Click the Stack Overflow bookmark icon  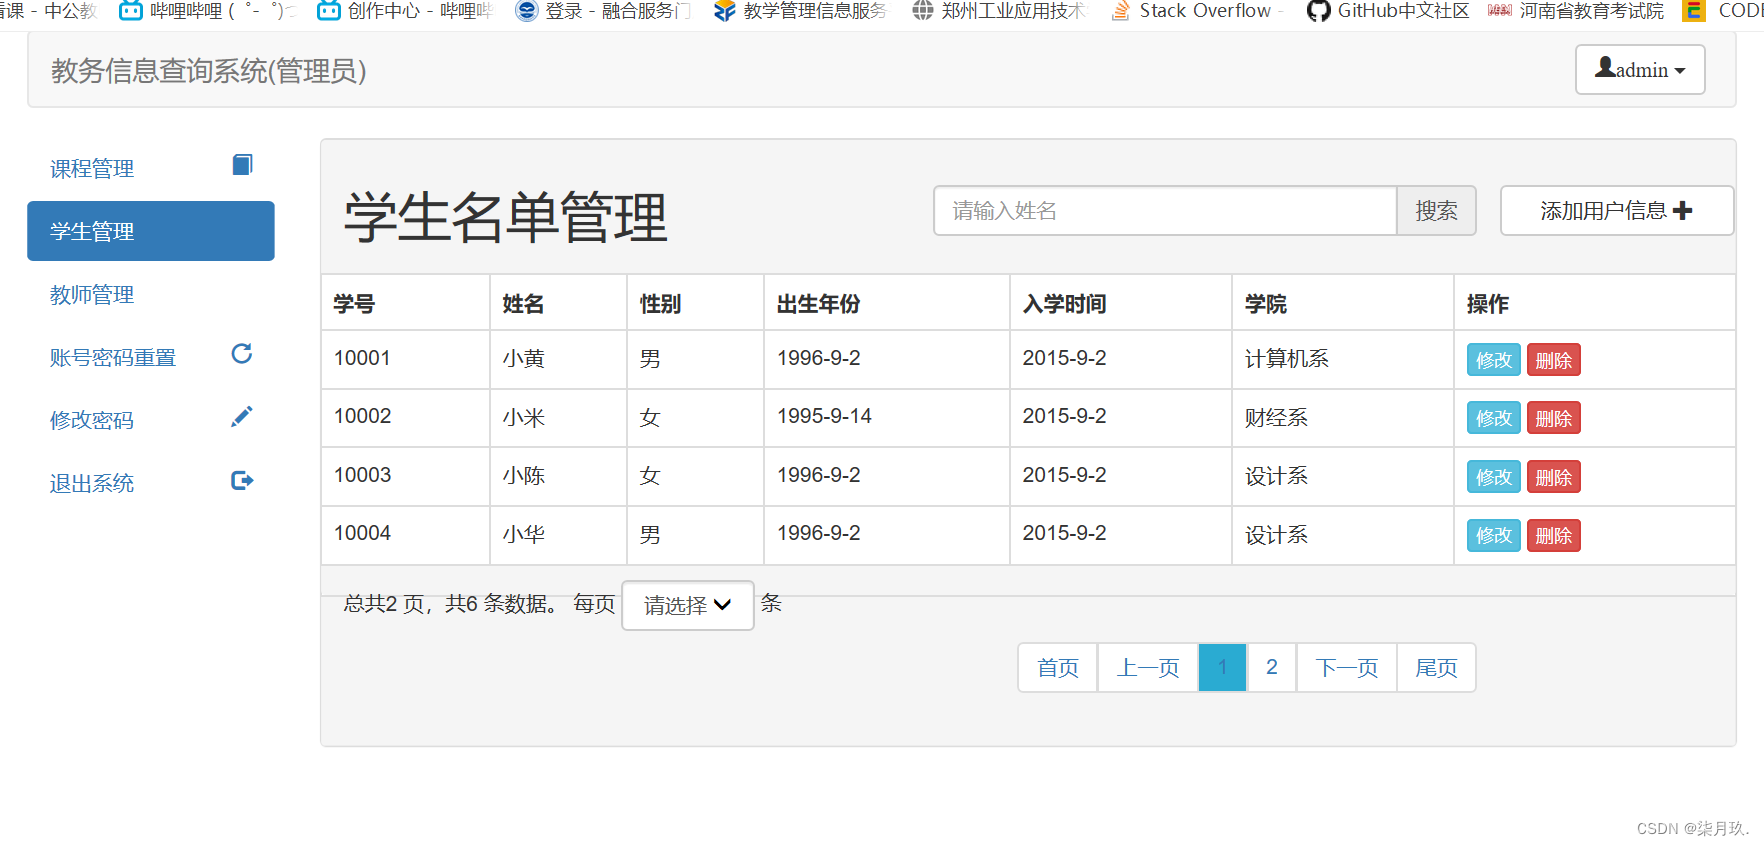[x=1121, y=11]
